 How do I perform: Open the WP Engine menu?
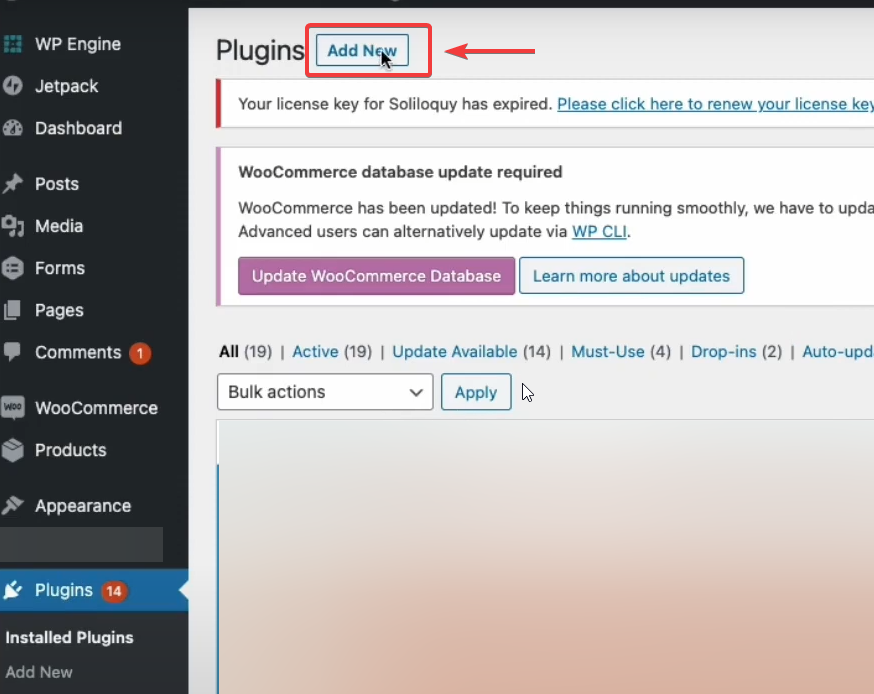[77, 44]
